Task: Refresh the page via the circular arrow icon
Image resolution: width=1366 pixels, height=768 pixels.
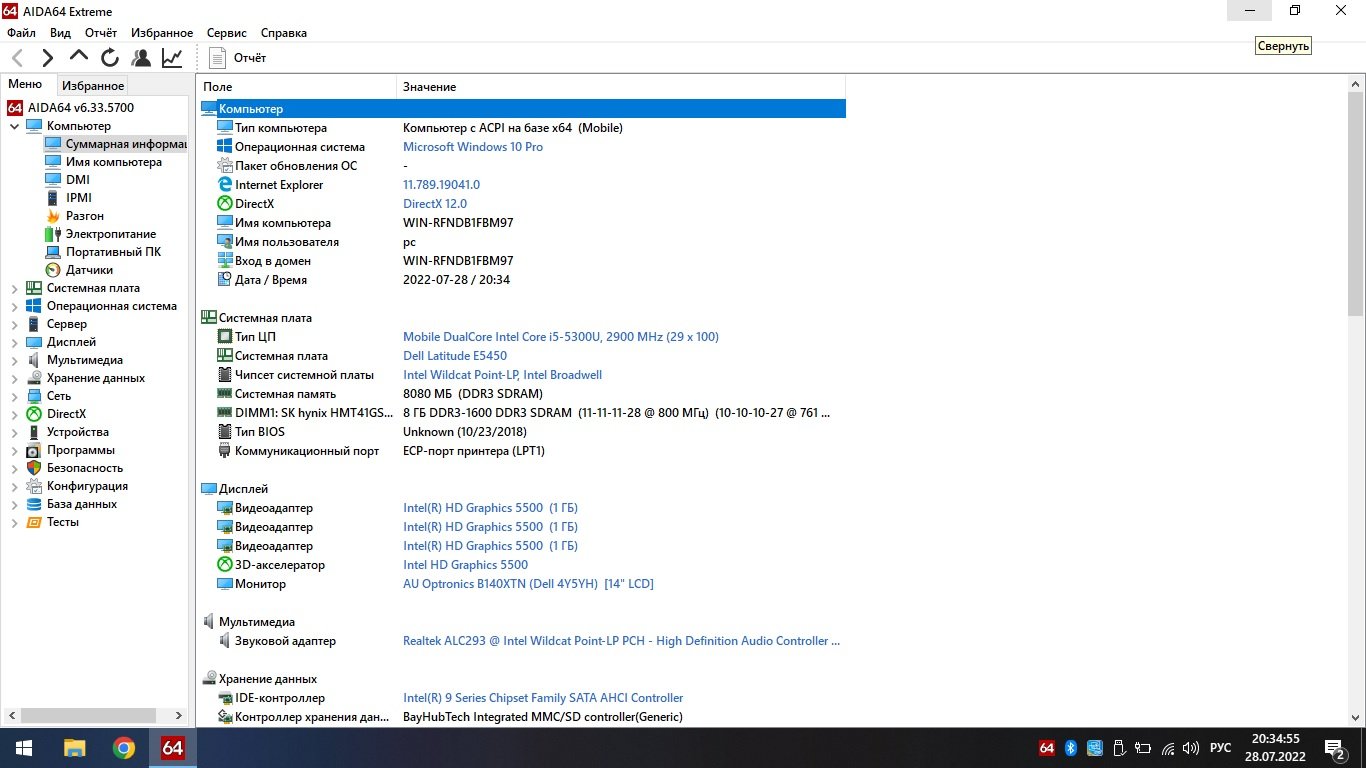Action: click(x=110, y=58)
